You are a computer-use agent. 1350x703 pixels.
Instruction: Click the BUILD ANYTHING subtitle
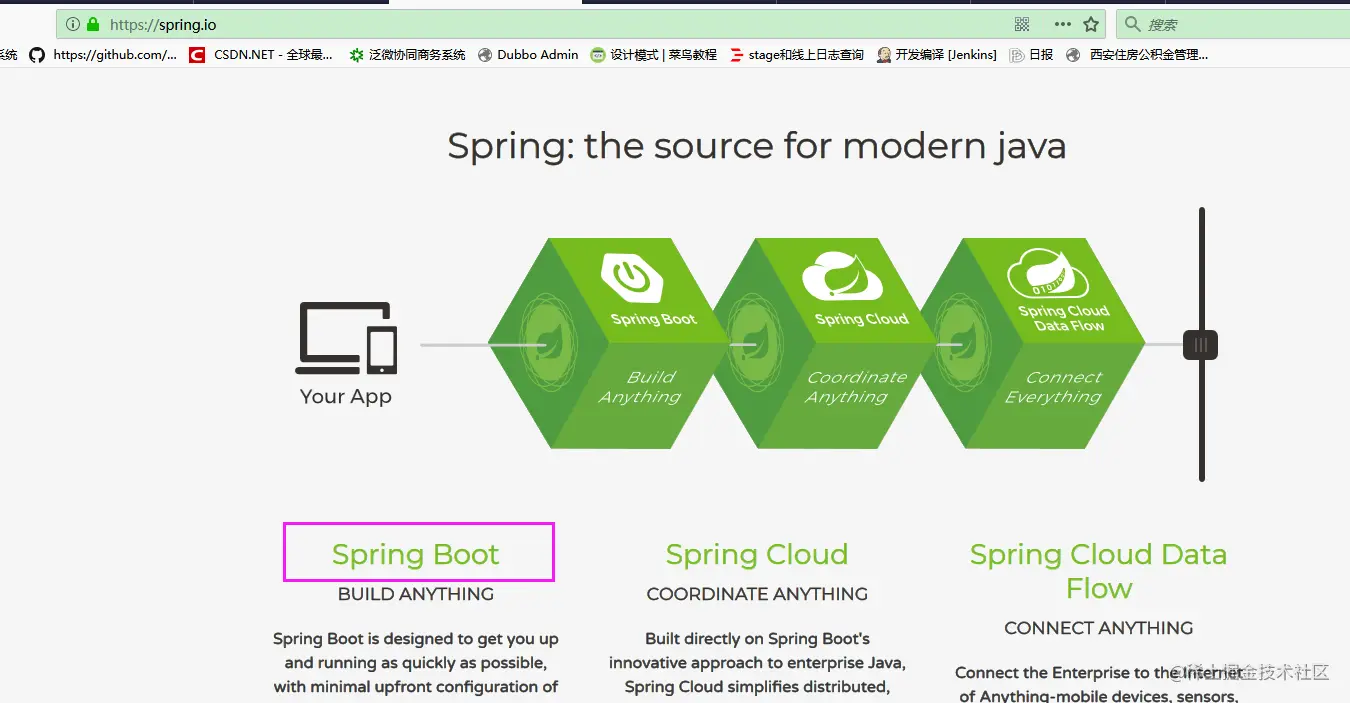coord(416,594)
